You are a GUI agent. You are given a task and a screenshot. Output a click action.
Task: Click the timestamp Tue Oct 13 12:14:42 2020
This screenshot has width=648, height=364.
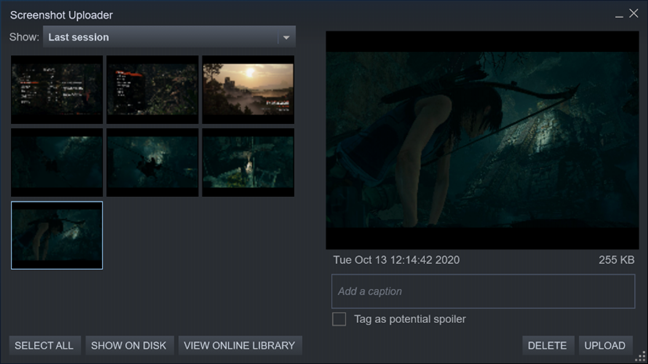click(x=396, y=260)
